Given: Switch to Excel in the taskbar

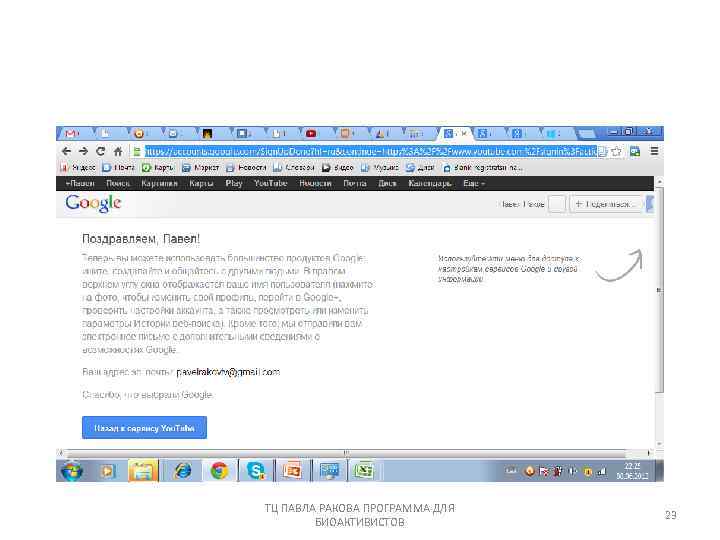Looking at the screenshot, I should point(364,471).
